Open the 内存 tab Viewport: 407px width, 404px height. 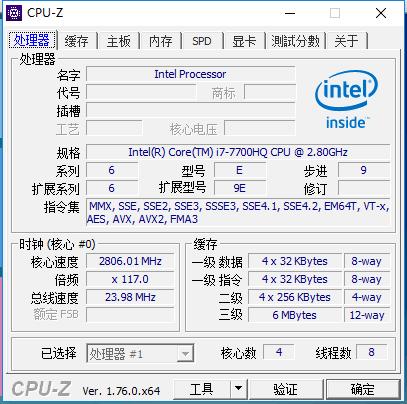pyautogui.click(x=161, y=41)
